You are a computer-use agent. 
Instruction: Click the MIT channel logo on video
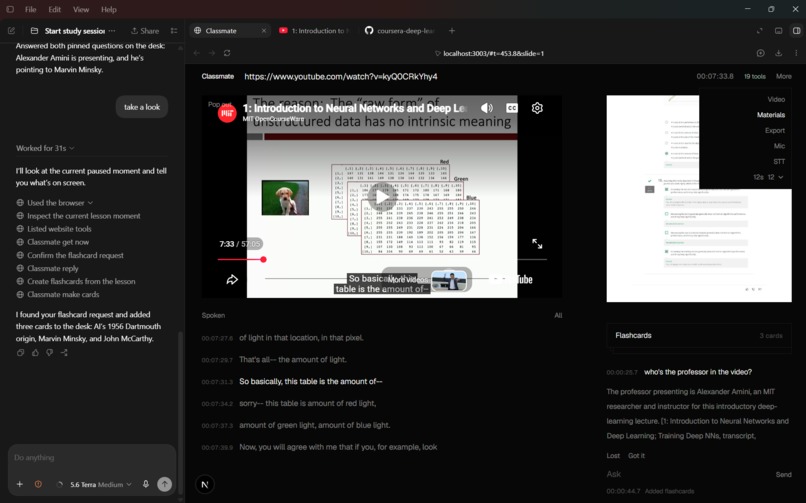click(x=227, y=114)
